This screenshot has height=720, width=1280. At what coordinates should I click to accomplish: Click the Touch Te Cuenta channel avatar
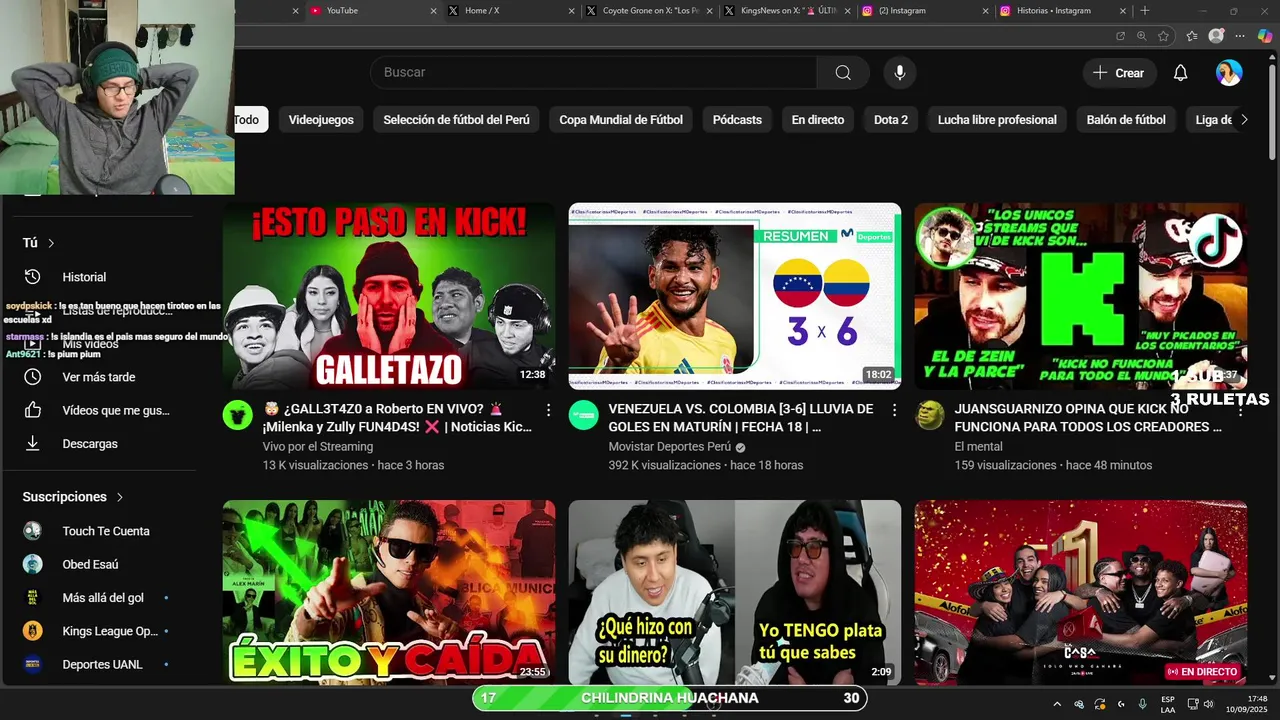(33, 531)
